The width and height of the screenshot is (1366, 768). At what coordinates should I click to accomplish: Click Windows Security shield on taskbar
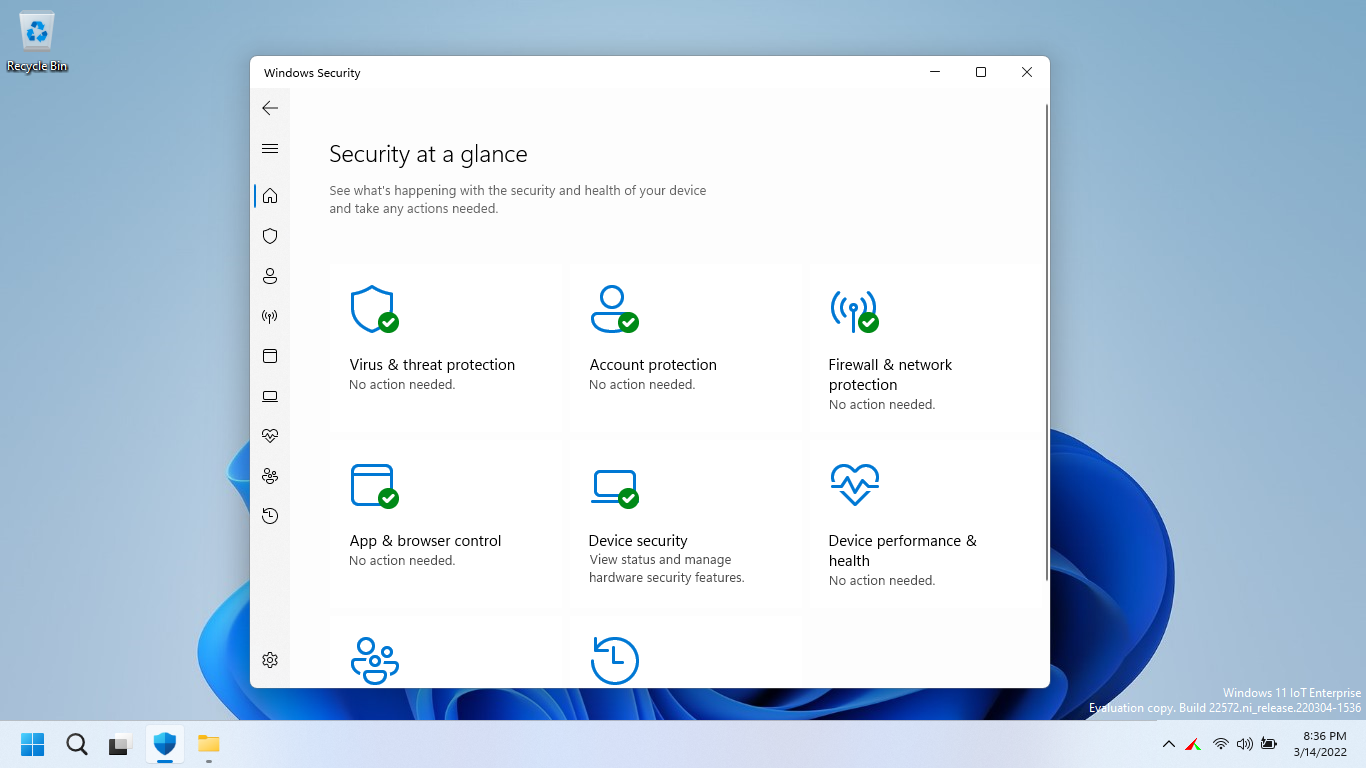pyautogui.click(x=165, y=744)
